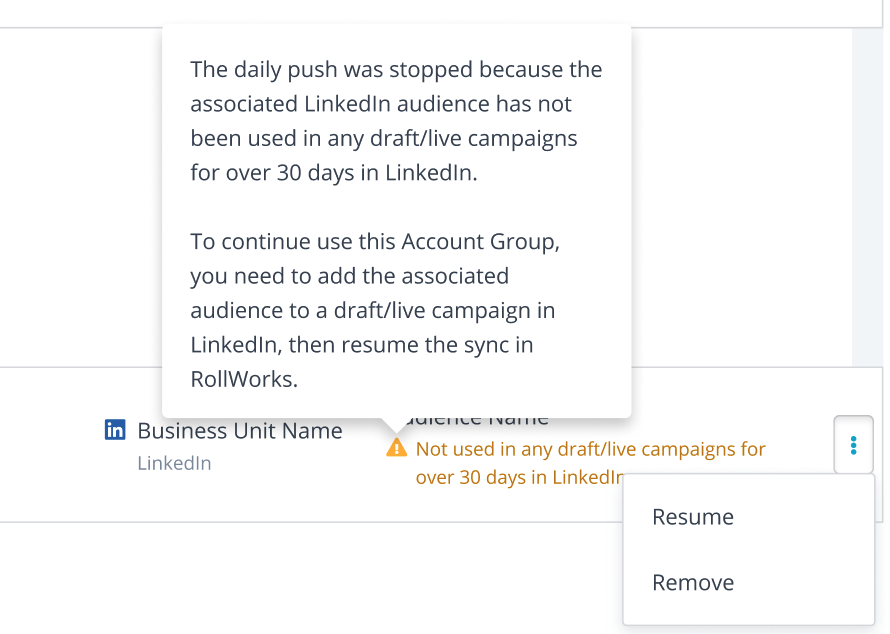Open the three-dot options menu
Image resolution: width=890 pixels, height=634 pixels.
click(x=853, y=445)
